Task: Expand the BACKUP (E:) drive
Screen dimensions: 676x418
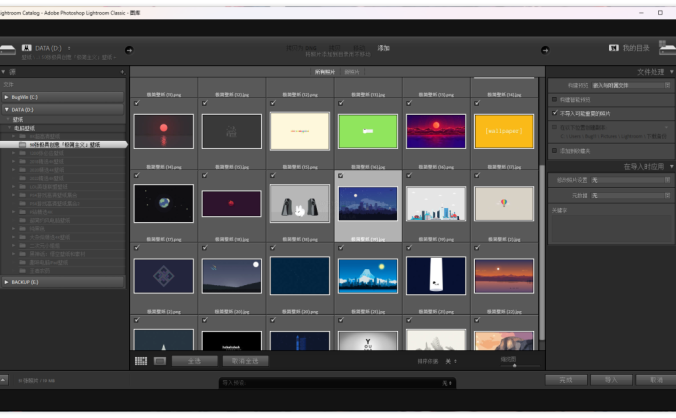Action: pyautogui.click(x=6, y=282)
